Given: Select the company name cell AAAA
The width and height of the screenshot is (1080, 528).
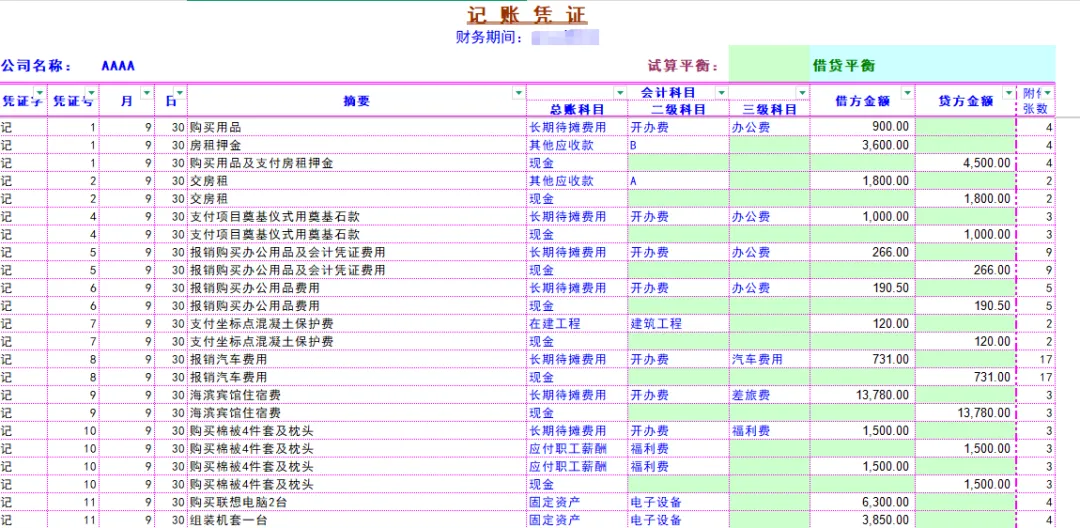Looking at the screenshot, I should coord(118,66).
